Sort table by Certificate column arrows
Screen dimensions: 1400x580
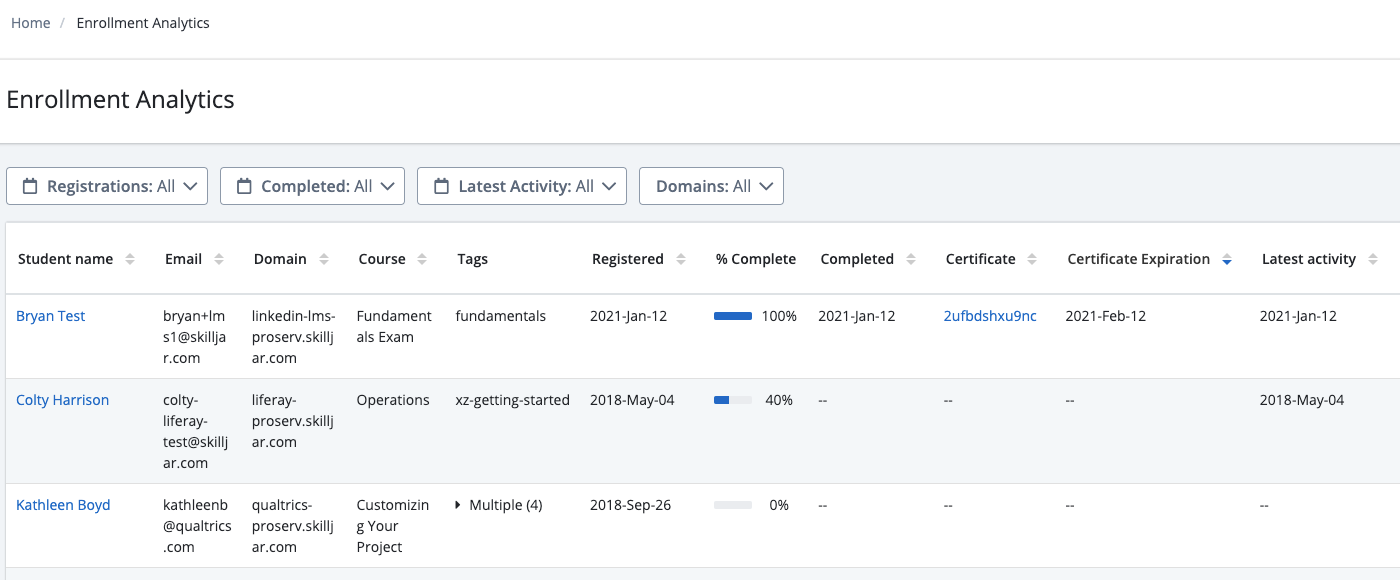click(x=1033, y=259)
